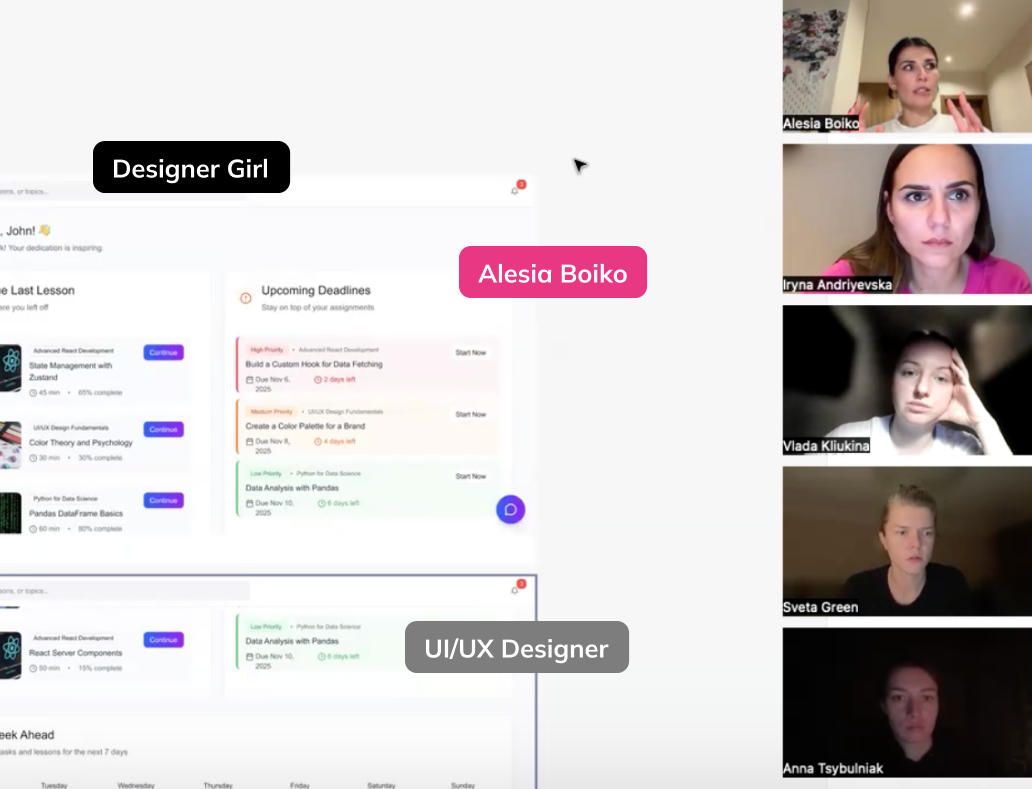Click the React Server Components course icon
Screen dimensions: 1032x789
(x=10, y=654)
